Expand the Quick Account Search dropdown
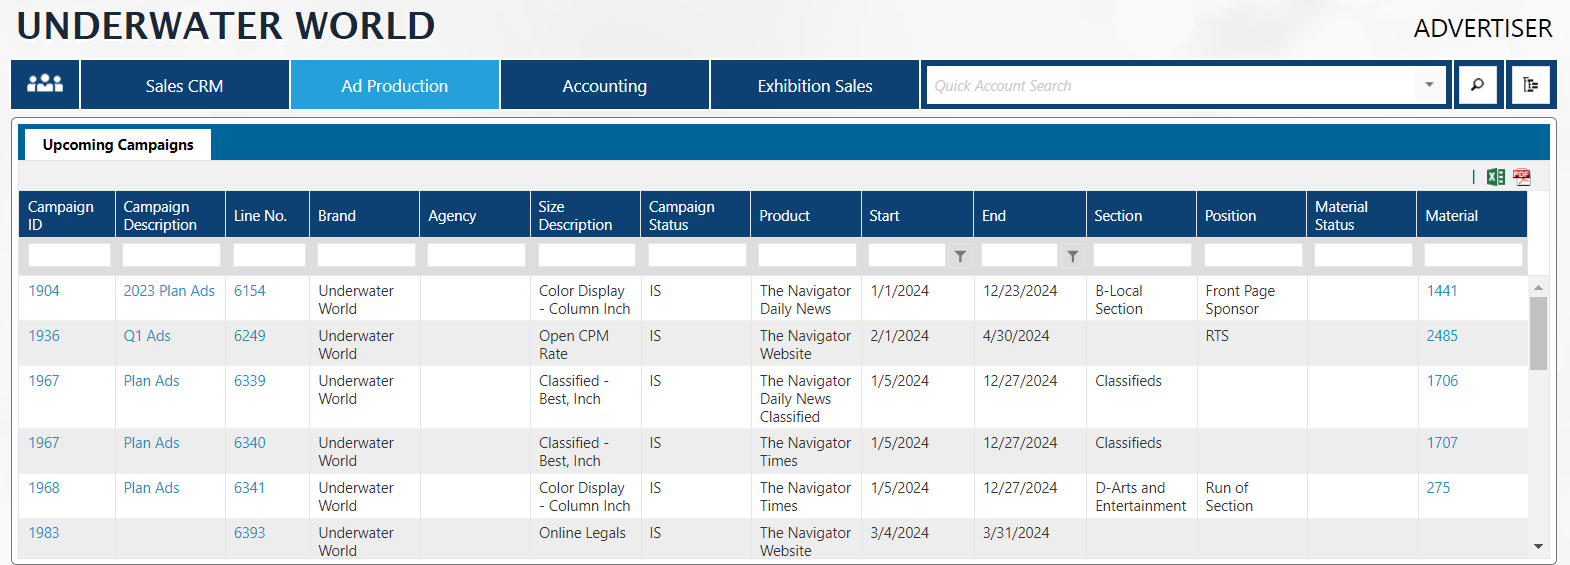 click(x=1429, y=85)
